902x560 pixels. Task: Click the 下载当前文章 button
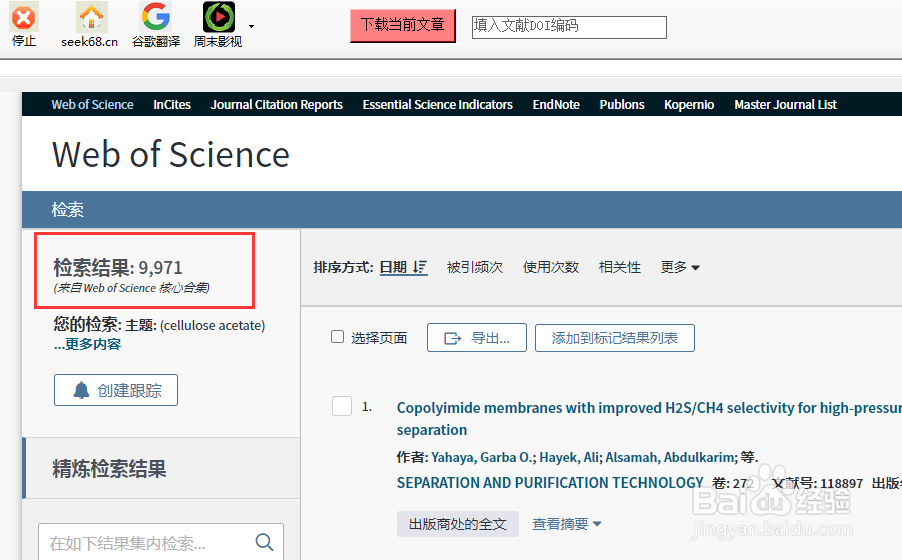click(x=403, y=25)
